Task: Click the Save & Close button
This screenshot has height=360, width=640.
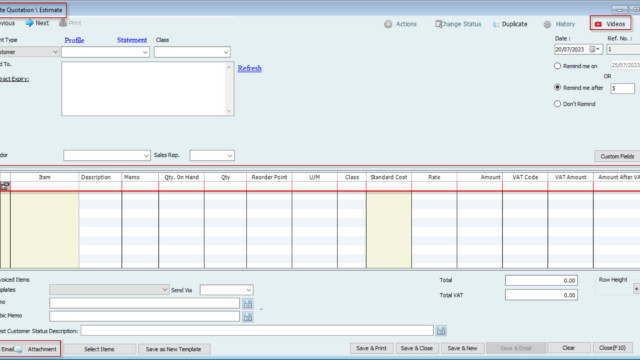Action: coord(416,348)
